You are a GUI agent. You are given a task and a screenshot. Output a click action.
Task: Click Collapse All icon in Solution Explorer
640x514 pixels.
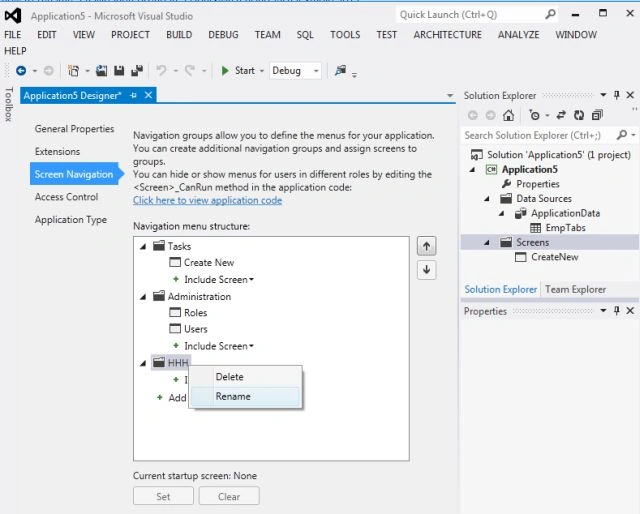tap(597, 116)
